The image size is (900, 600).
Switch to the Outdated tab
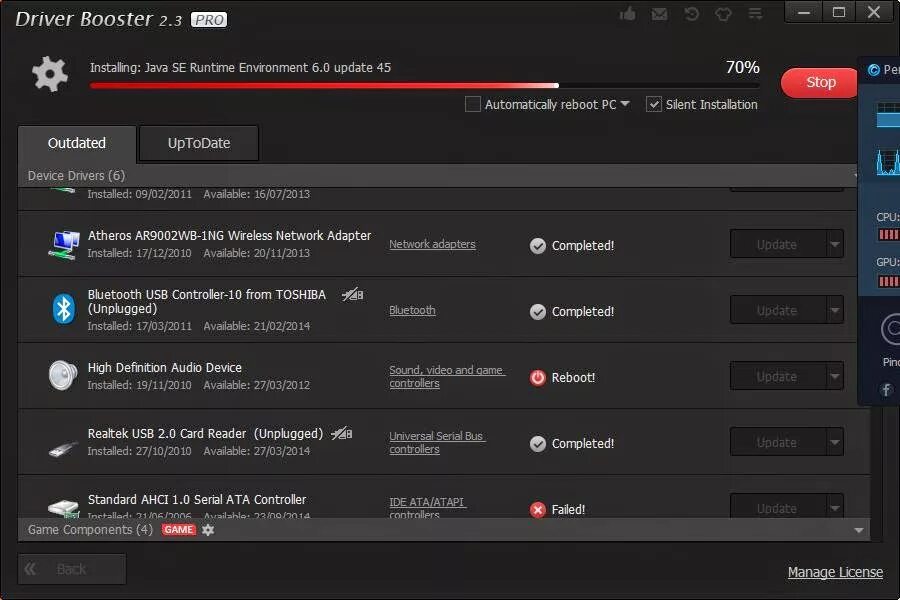(77, 144)
